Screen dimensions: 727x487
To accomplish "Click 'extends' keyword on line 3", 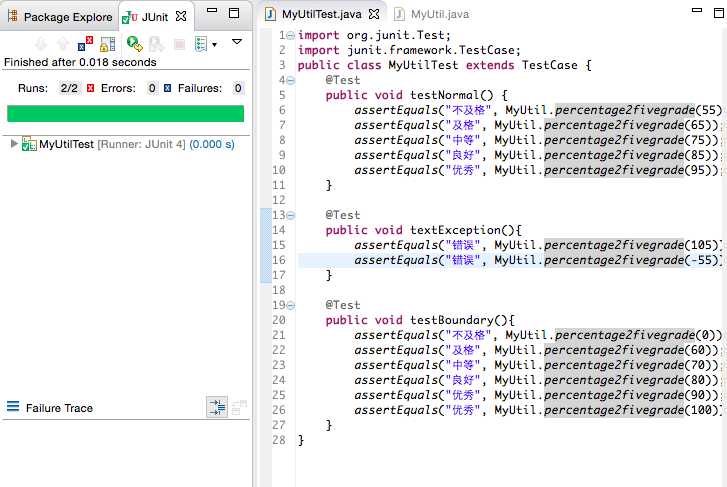I will coord(490,65).
